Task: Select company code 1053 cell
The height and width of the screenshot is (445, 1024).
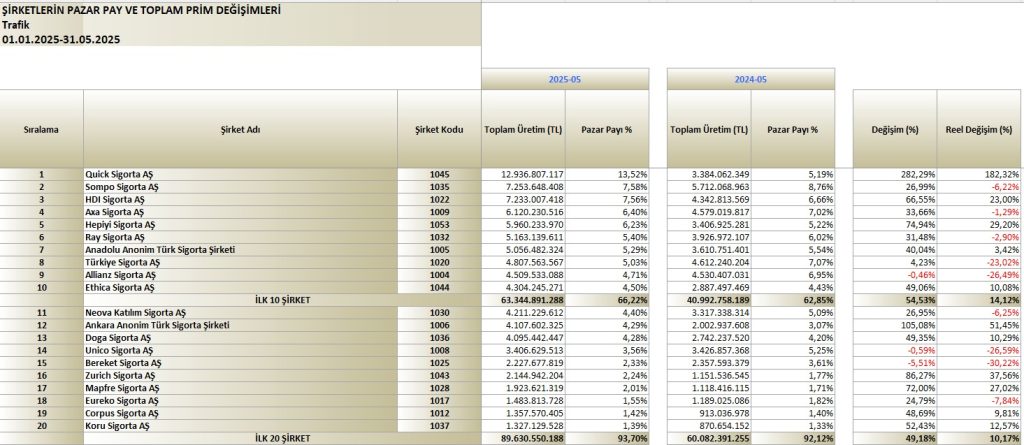Action: pos(440,224)
